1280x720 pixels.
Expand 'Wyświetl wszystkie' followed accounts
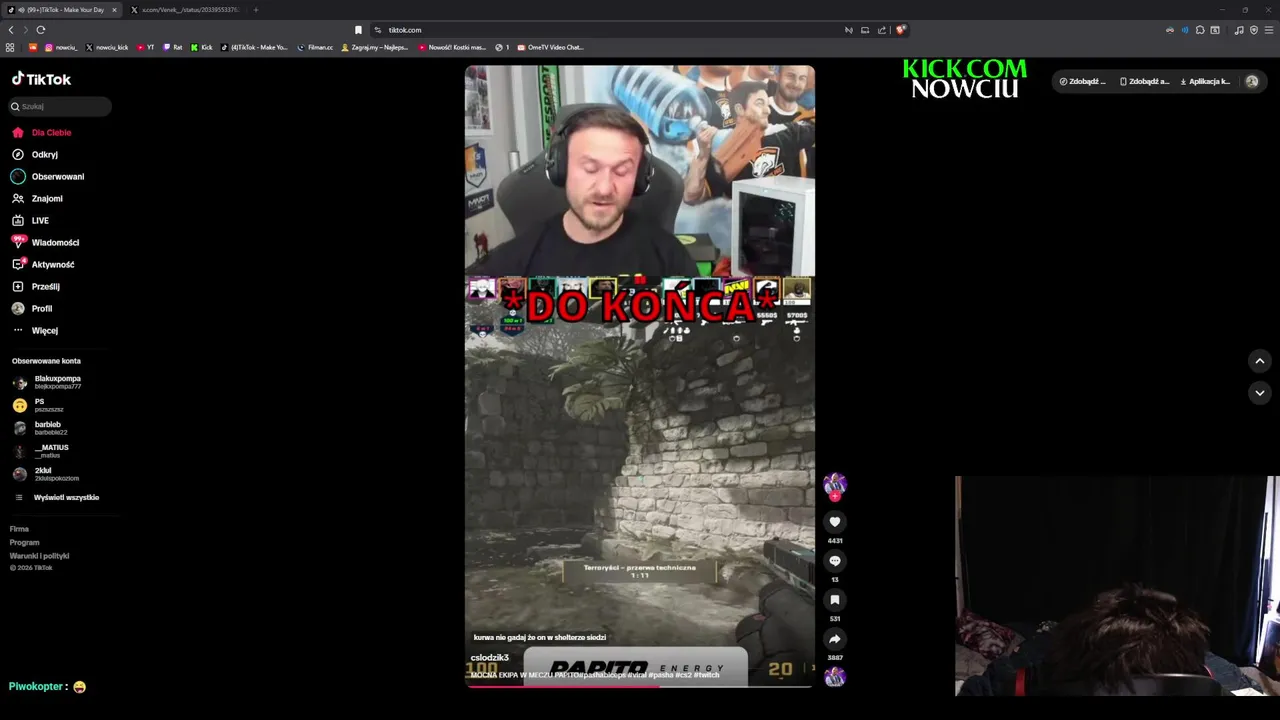(56, 497)
